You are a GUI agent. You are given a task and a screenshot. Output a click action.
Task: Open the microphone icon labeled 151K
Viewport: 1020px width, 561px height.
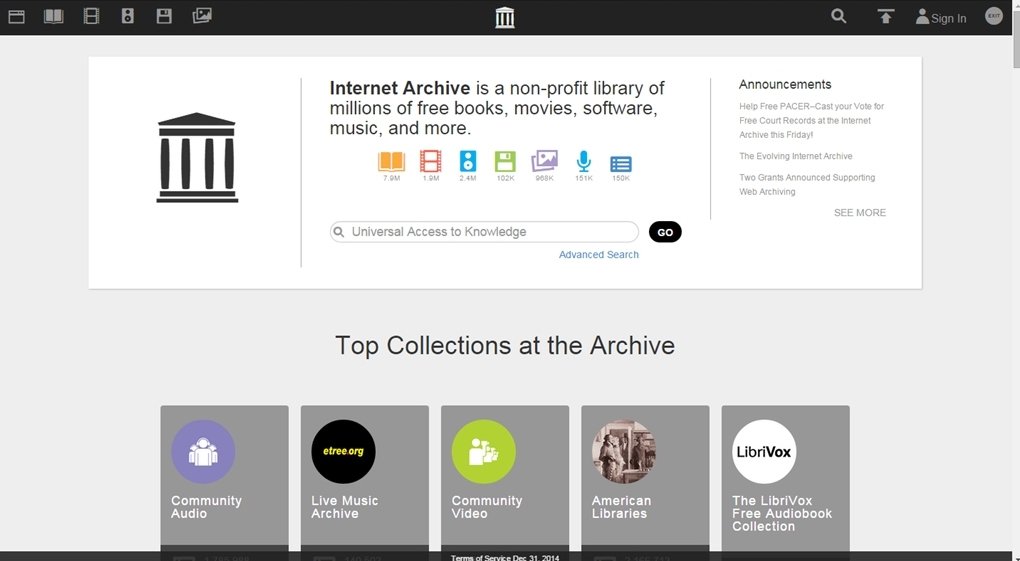click(x=584, y=161)
